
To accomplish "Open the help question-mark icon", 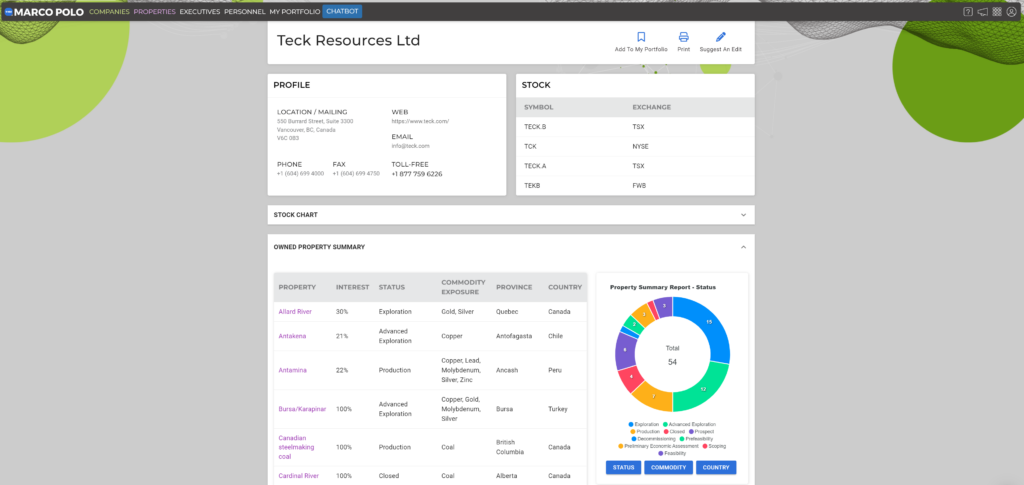I will pos(968,12).
